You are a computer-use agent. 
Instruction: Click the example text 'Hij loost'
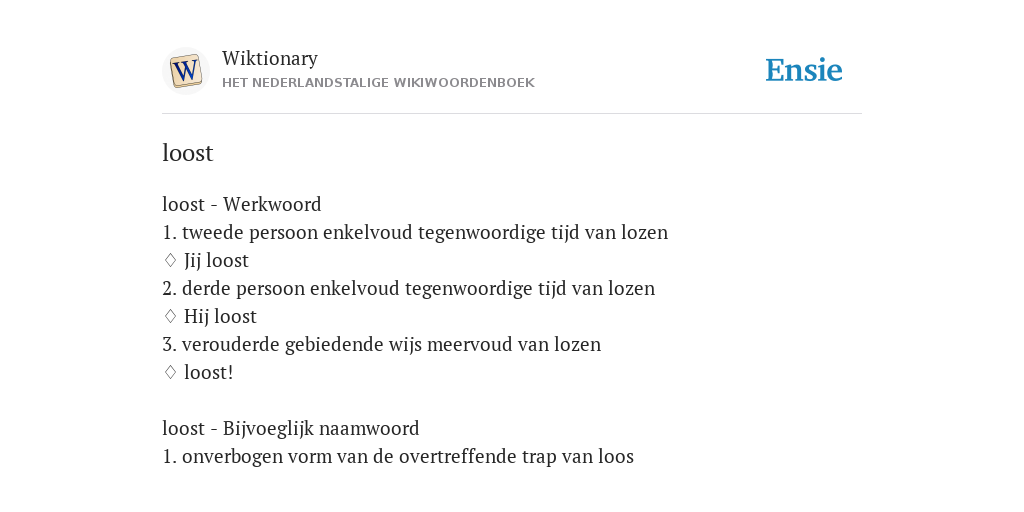[x=220, y=317]
